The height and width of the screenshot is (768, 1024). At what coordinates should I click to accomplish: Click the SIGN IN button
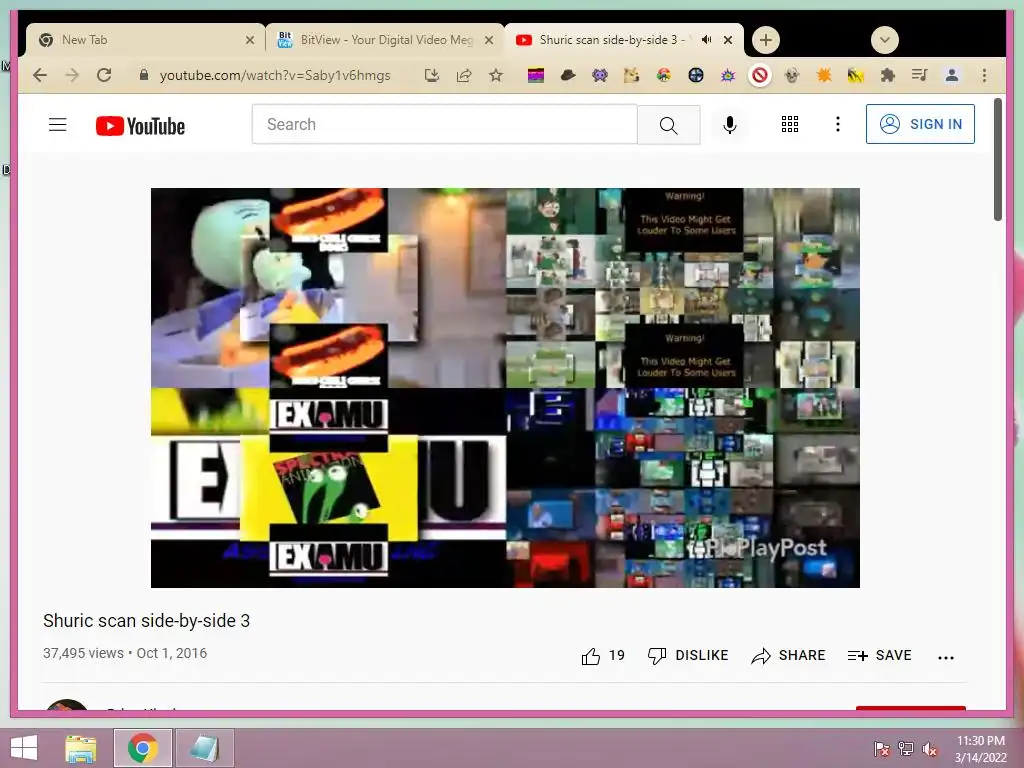920,124
